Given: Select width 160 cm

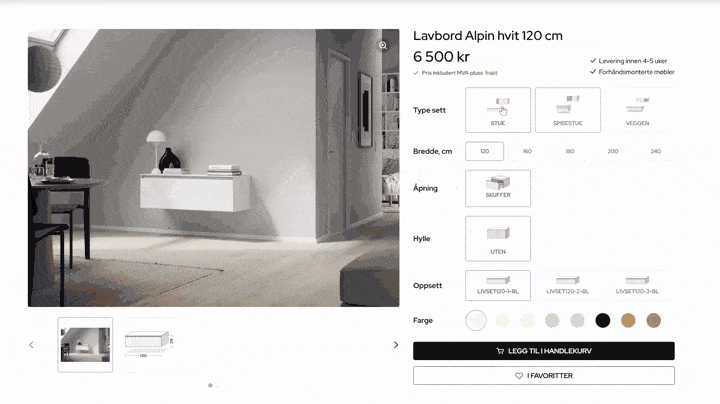Looking at the screenshot, I should (527, 151).
